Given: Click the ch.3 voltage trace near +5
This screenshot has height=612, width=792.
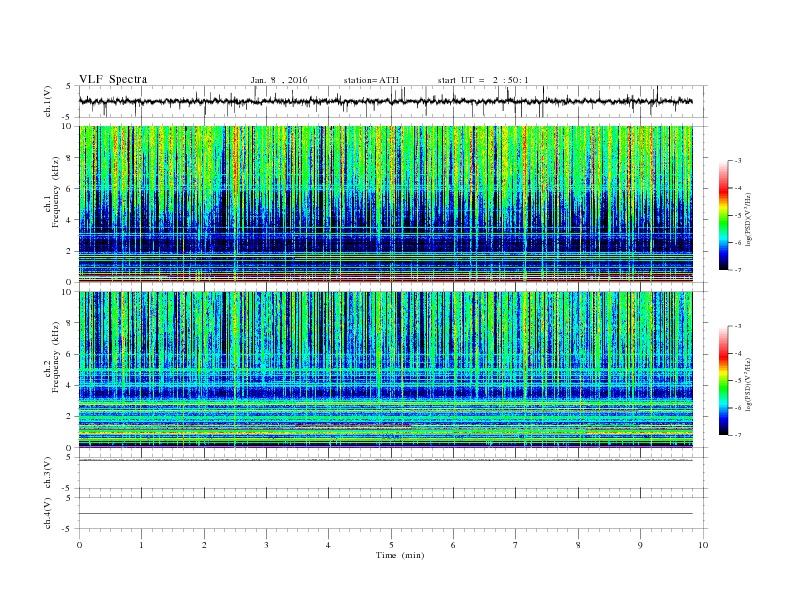Looking at the screenshot, I should (385, 460).
